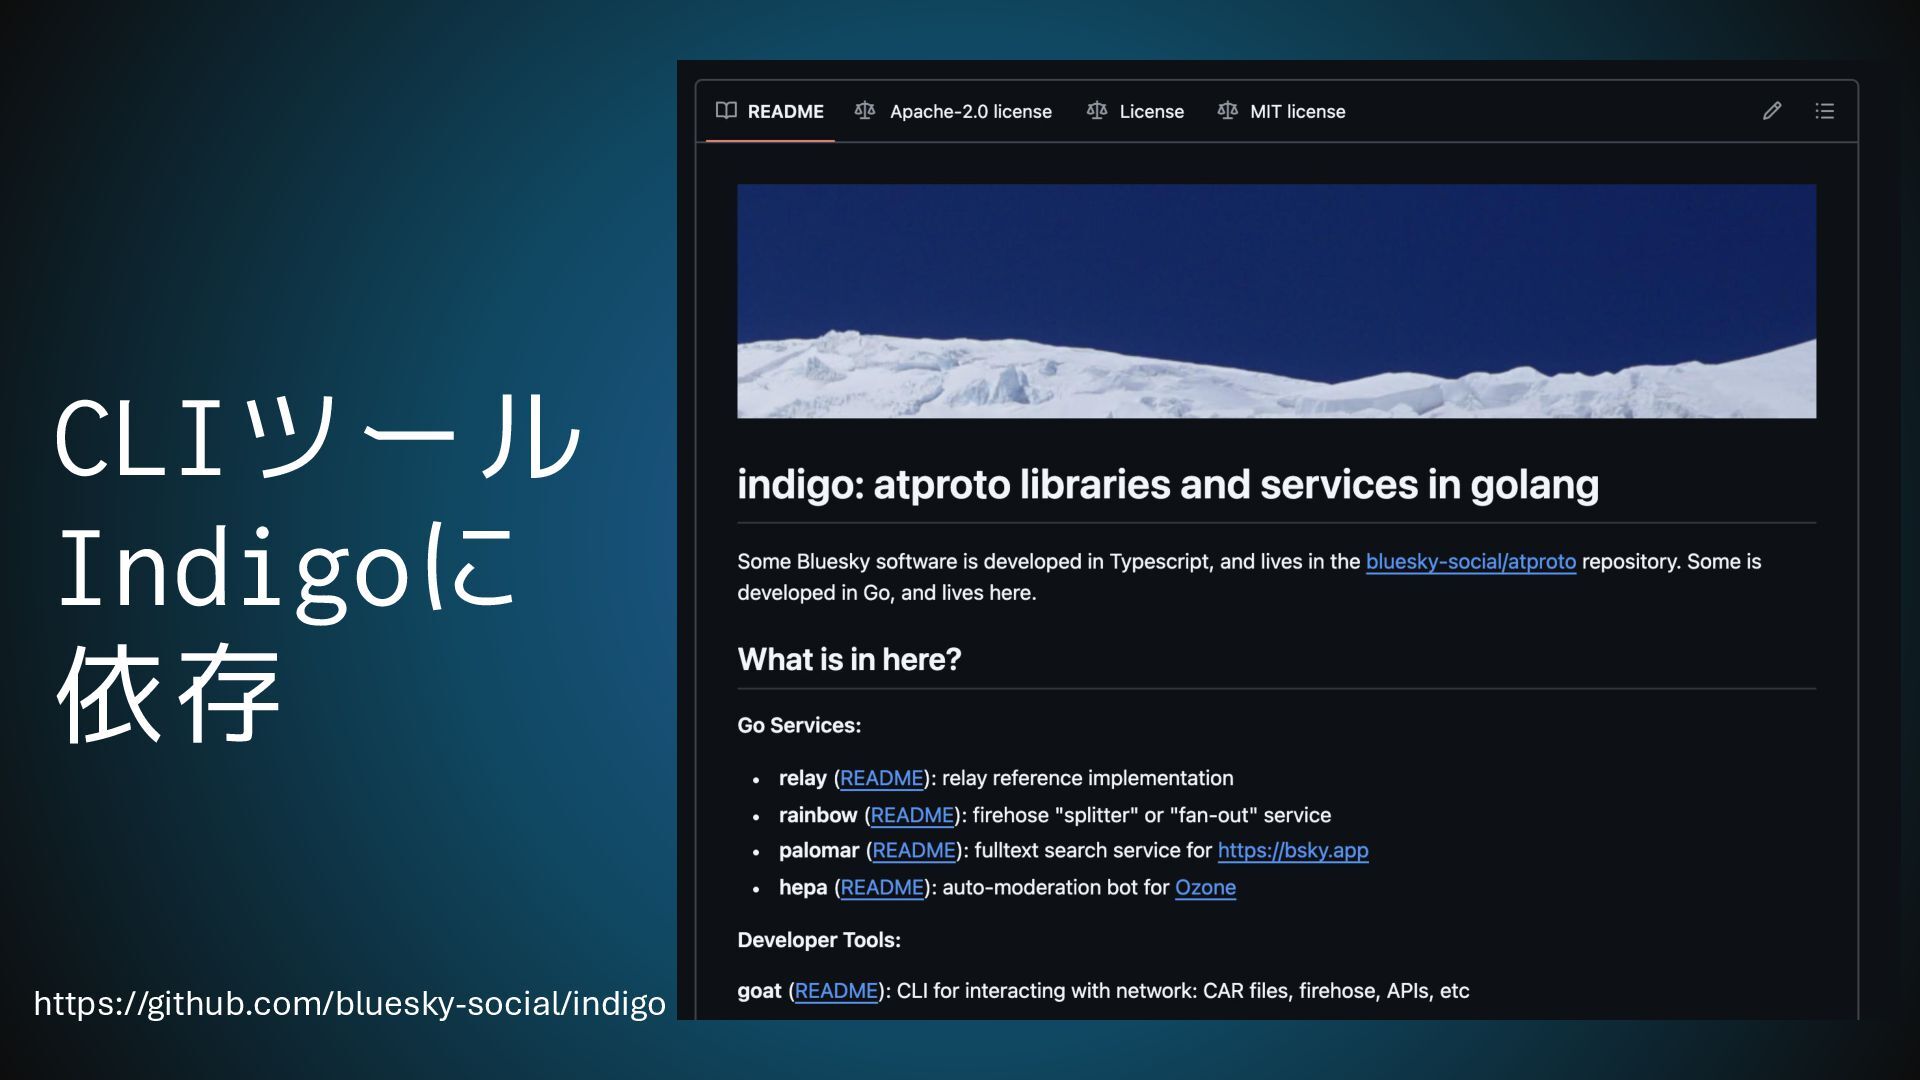Open the bluesky-social/atproto repository link
This screenshot has width=1920, height=1080.
click(x=1470, y=562)
